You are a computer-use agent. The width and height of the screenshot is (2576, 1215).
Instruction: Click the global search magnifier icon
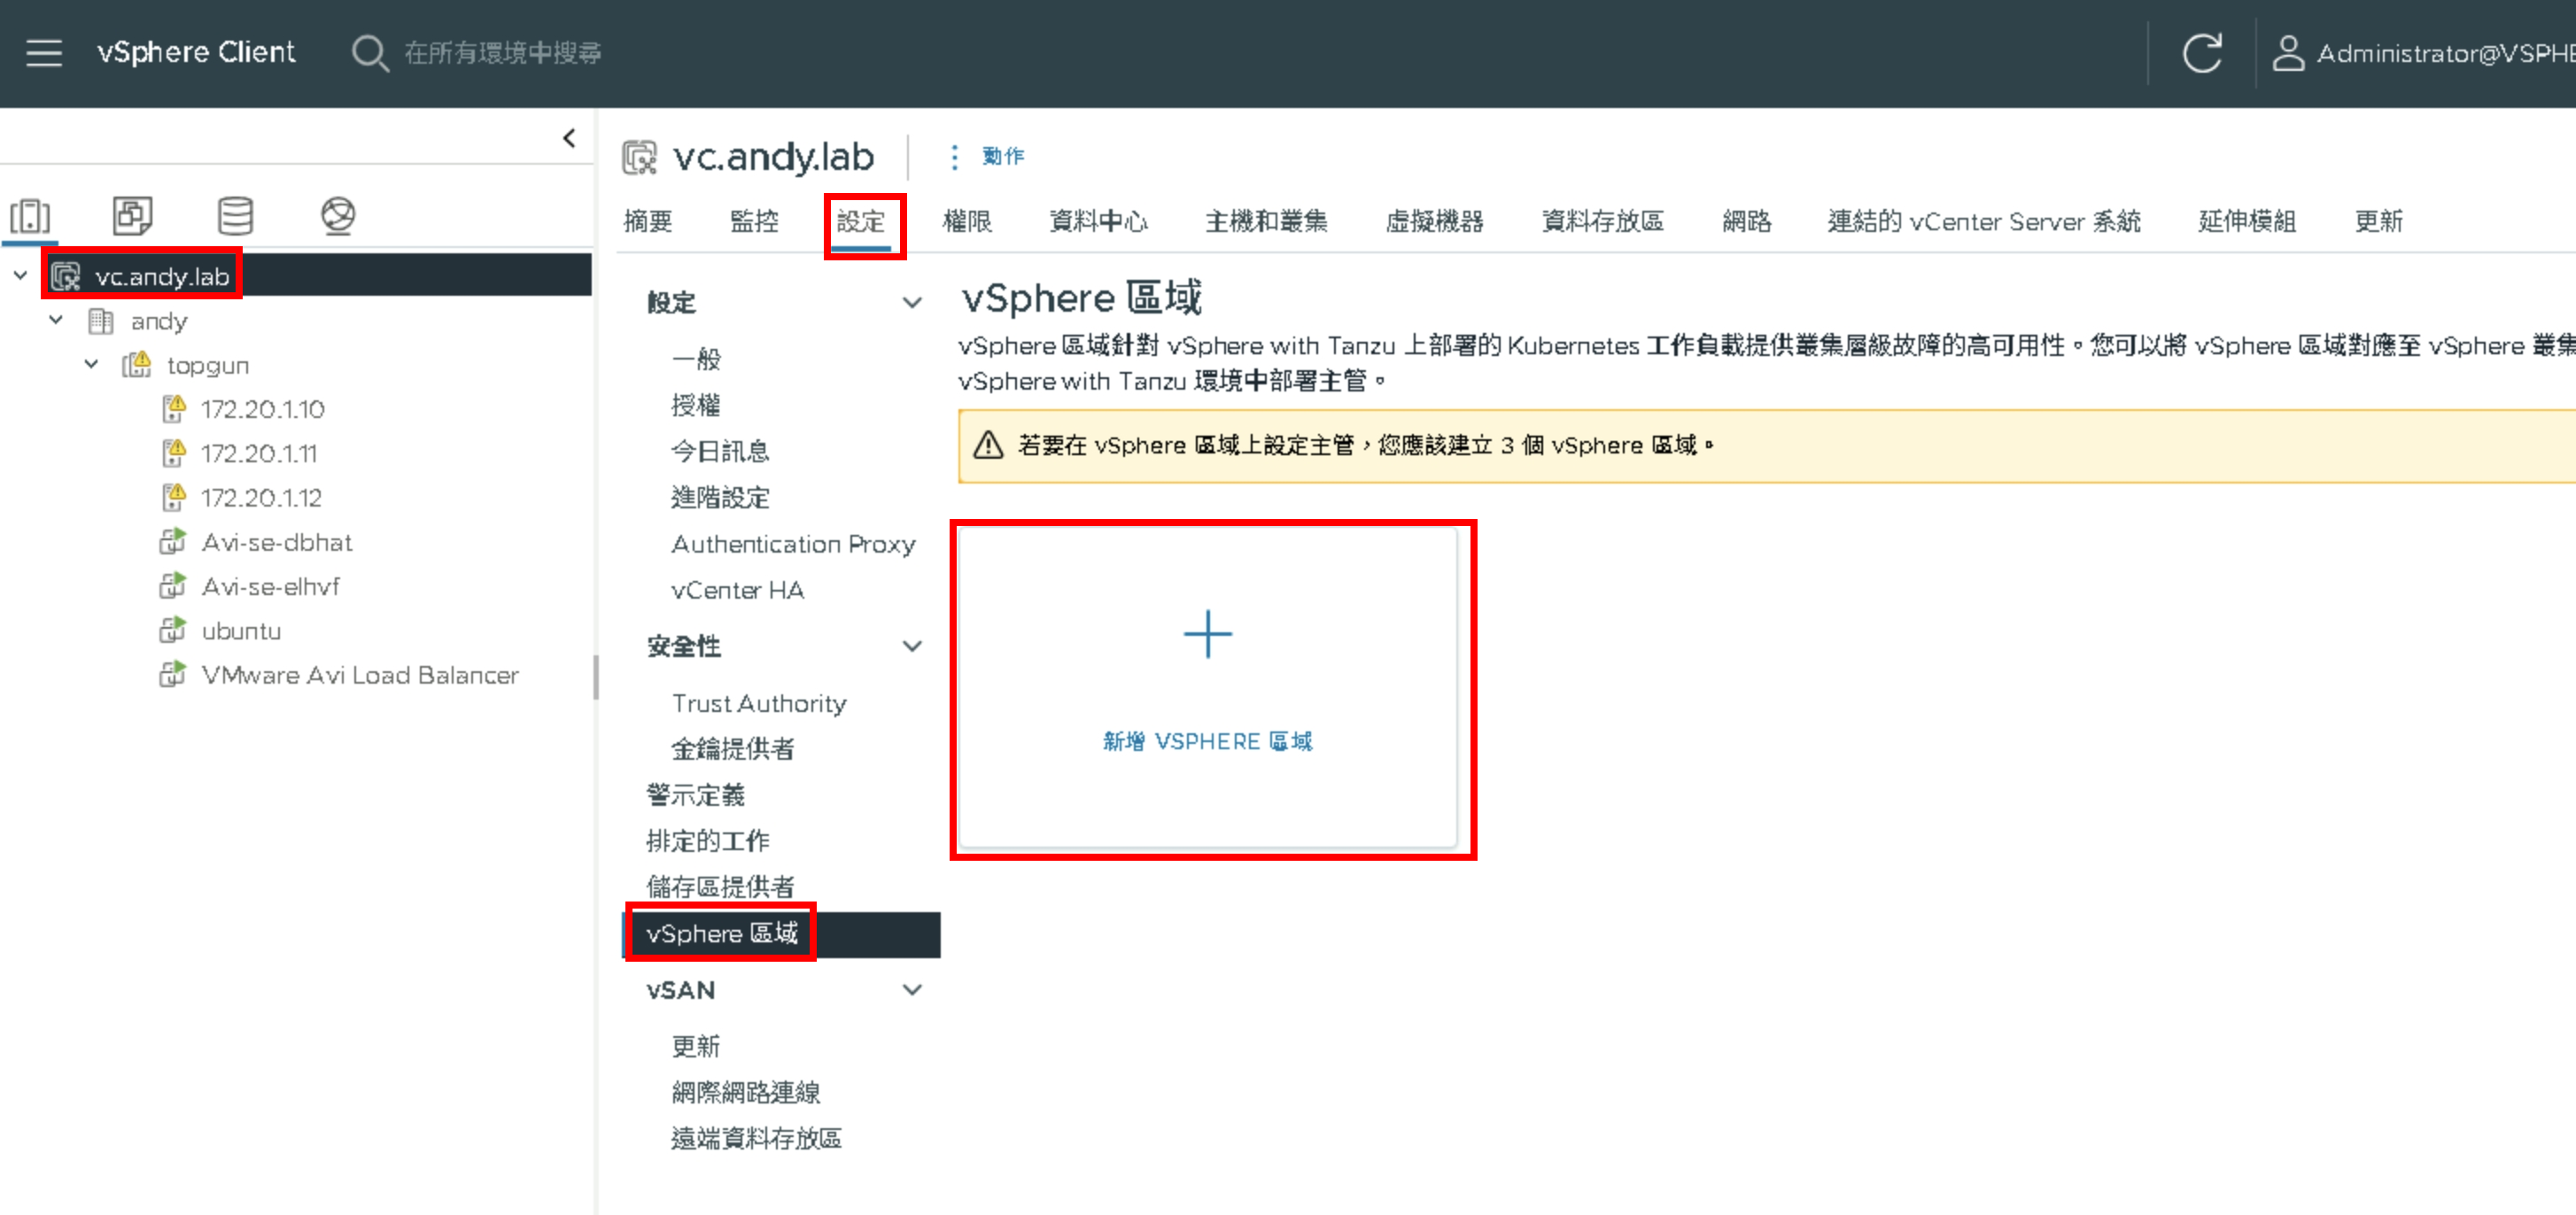369,52
